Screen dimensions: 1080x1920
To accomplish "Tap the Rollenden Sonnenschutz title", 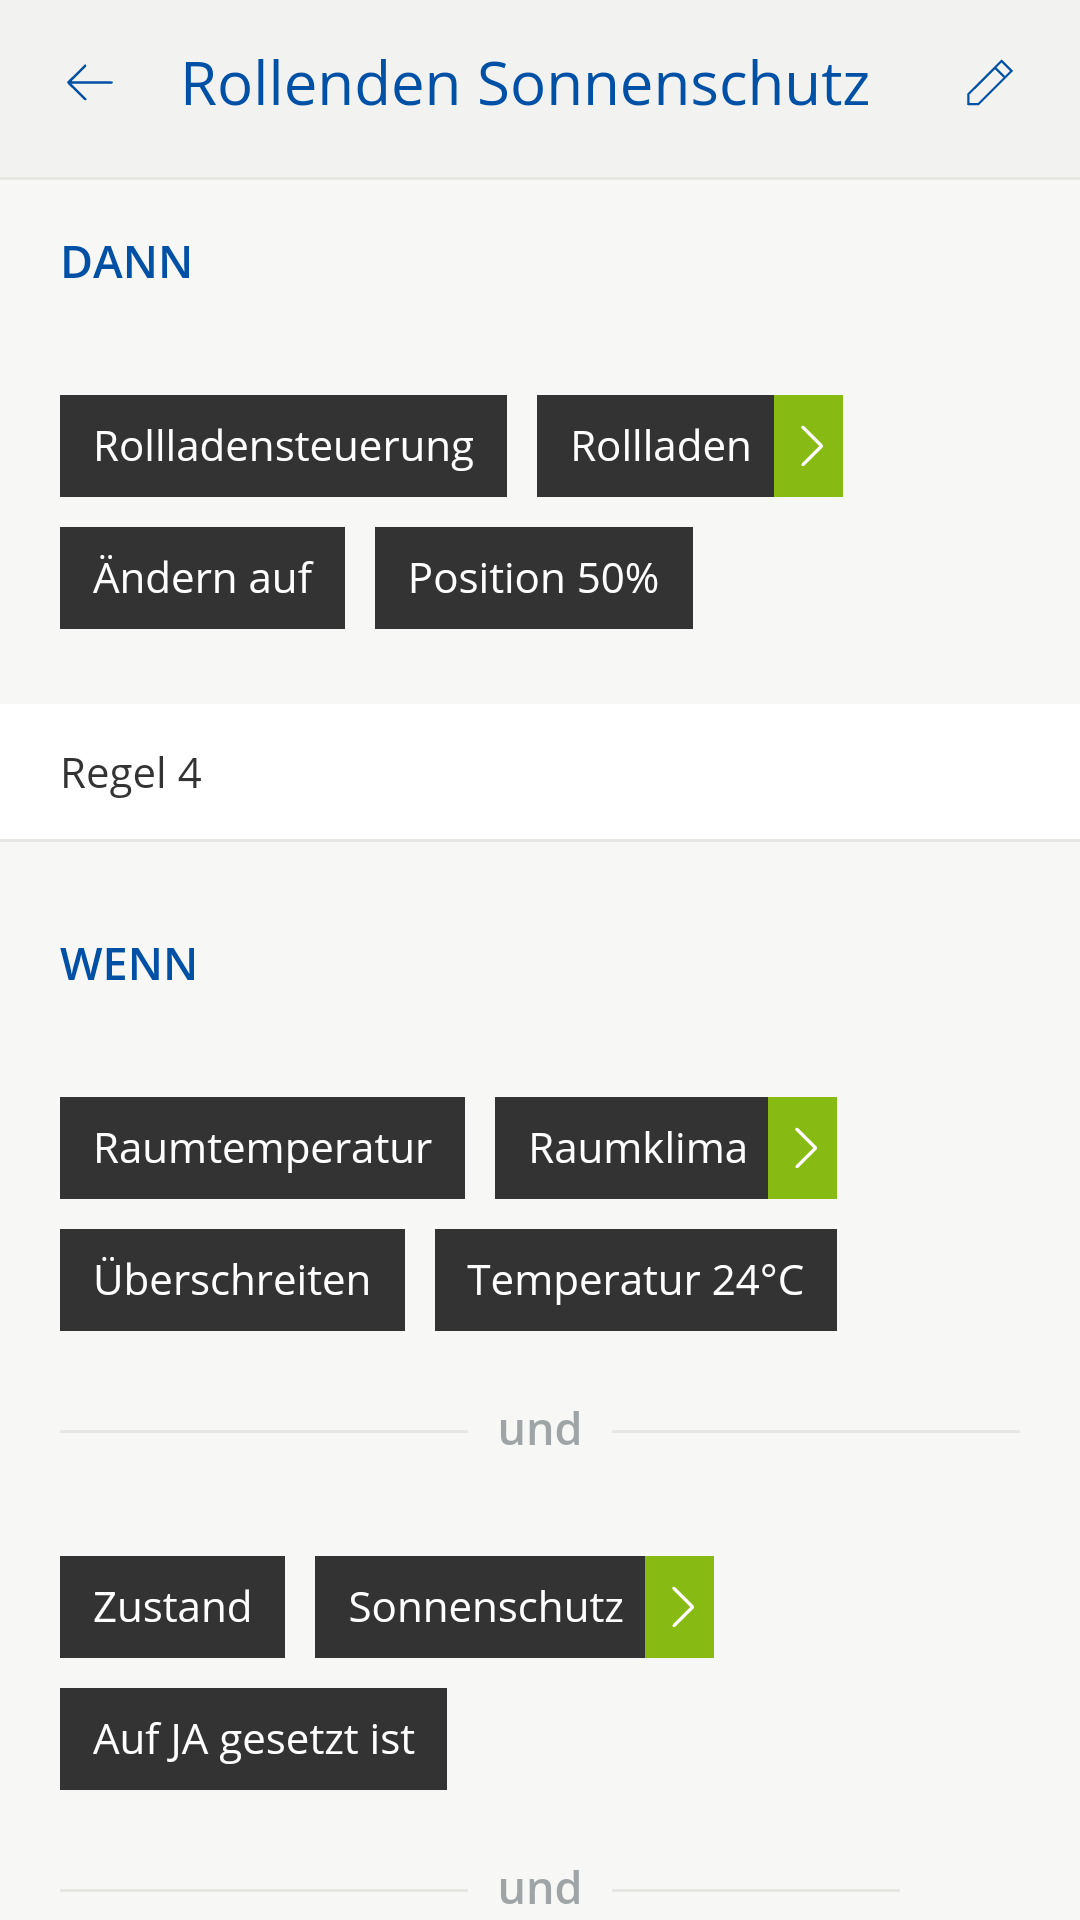I will [x=525, y=83].
